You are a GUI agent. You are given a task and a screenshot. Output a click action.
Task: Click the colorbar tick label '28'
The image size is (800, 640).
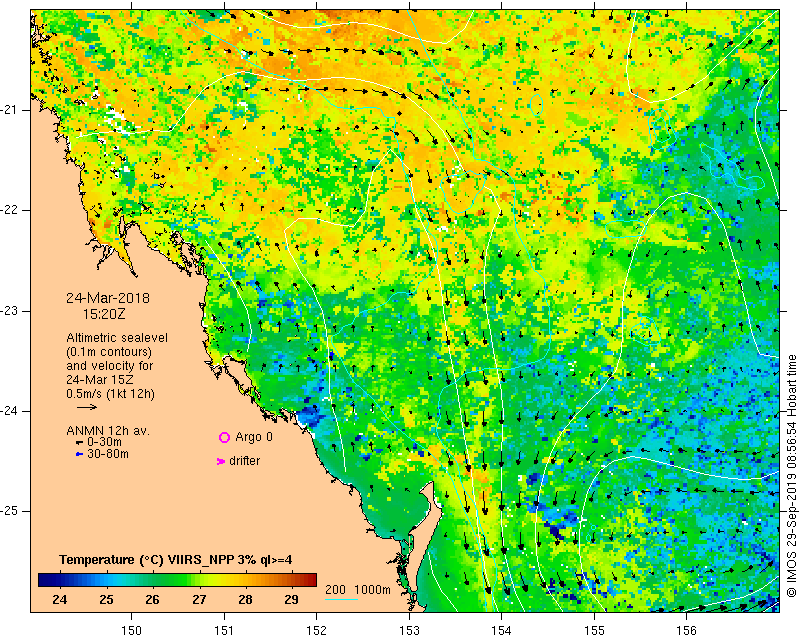coord(245,600)
